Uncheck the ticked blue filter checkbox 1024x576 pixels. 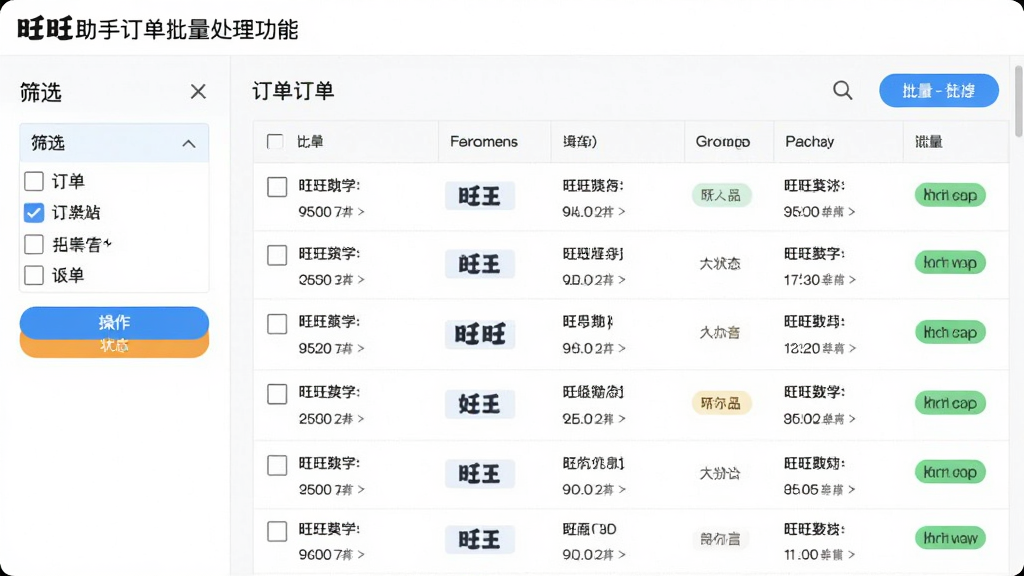point(34,212)
